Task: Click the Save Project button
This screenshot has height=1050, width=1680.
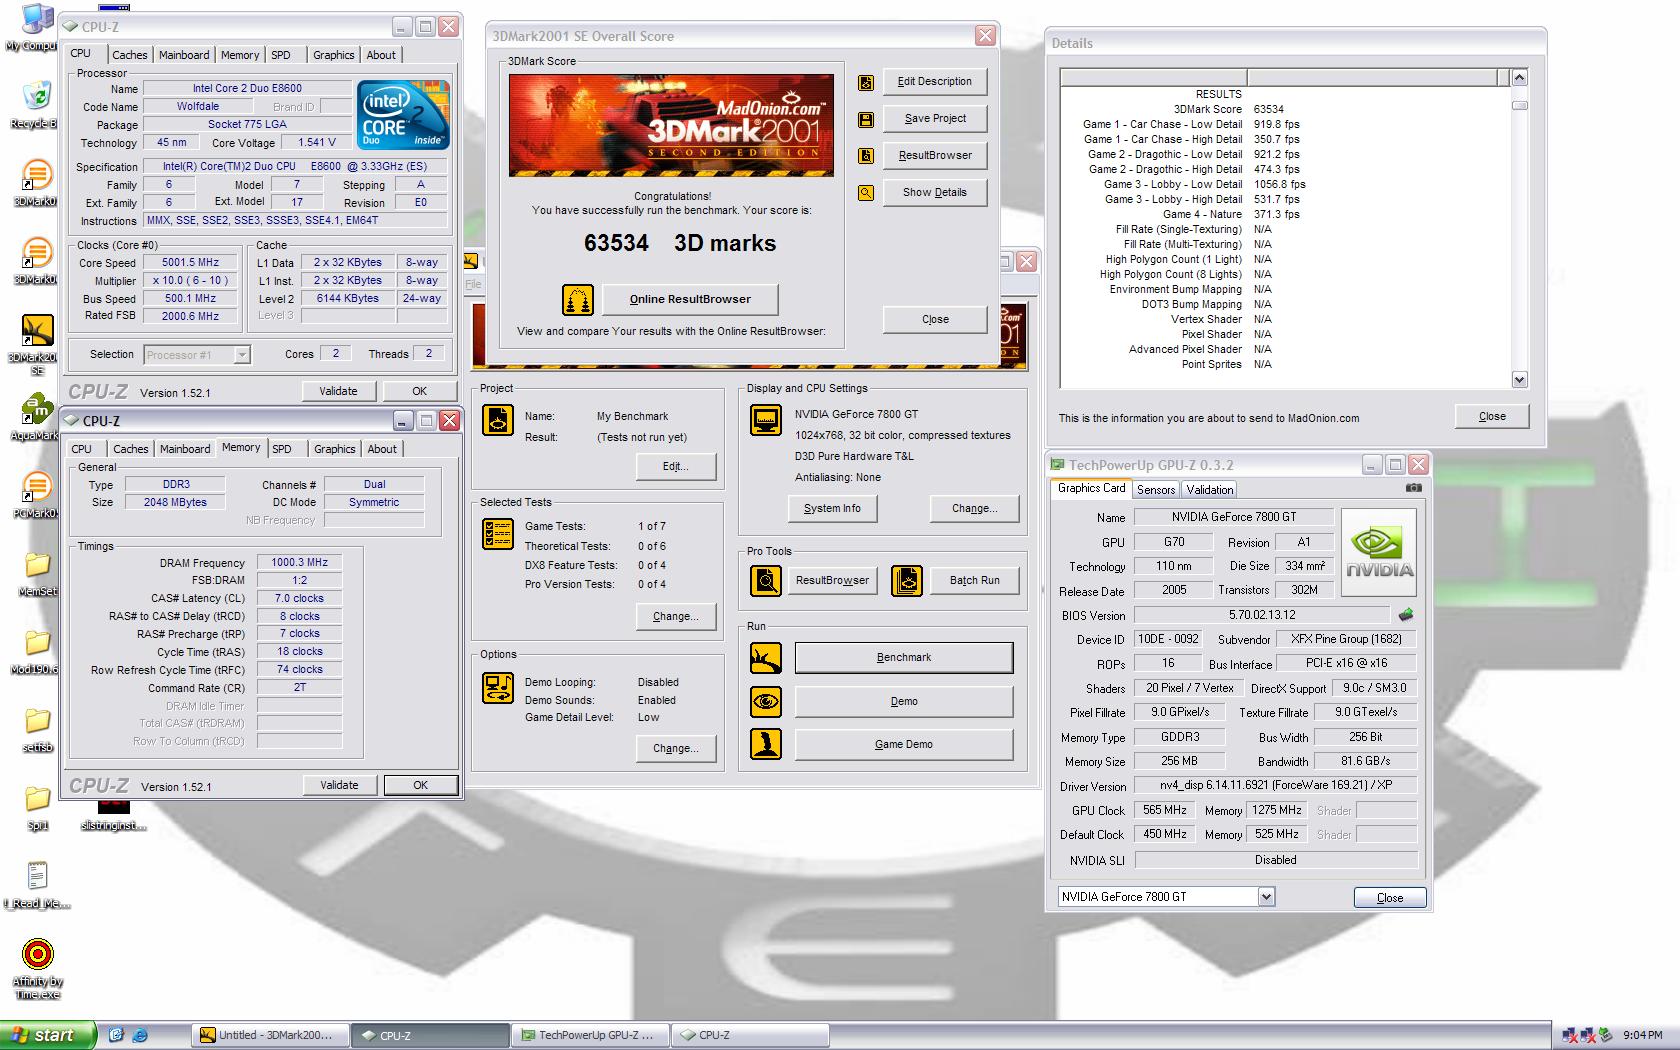Action: (935, 119)
